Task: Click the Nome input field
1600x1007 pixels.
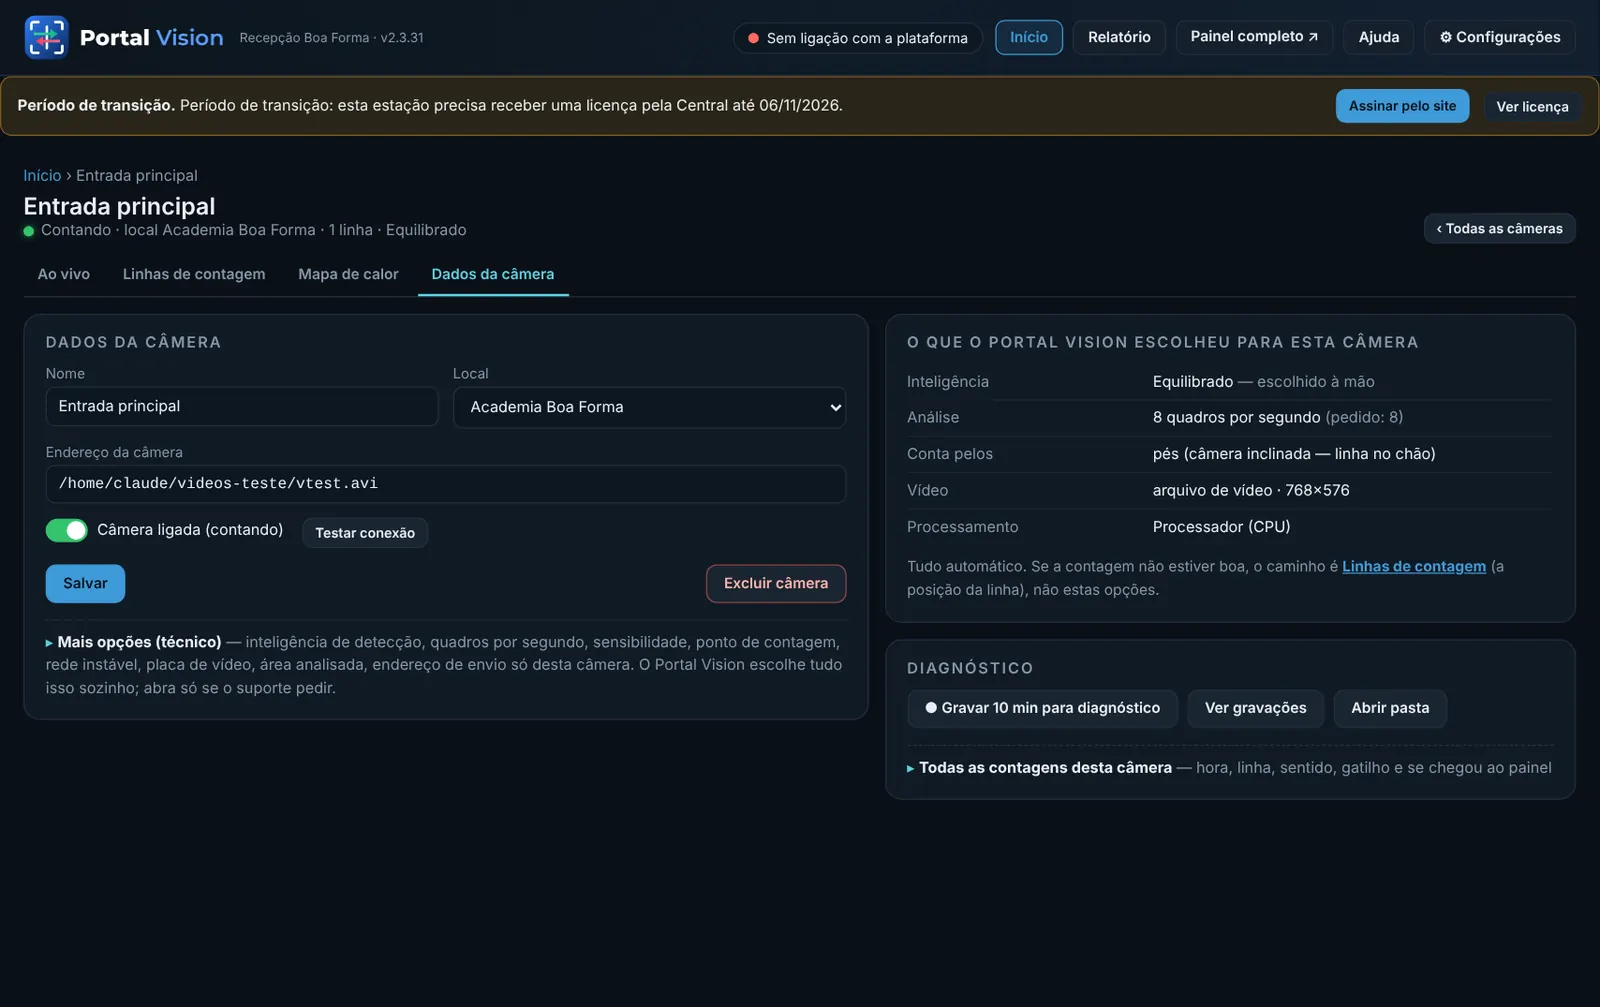Action: click(x=242, y=407)
